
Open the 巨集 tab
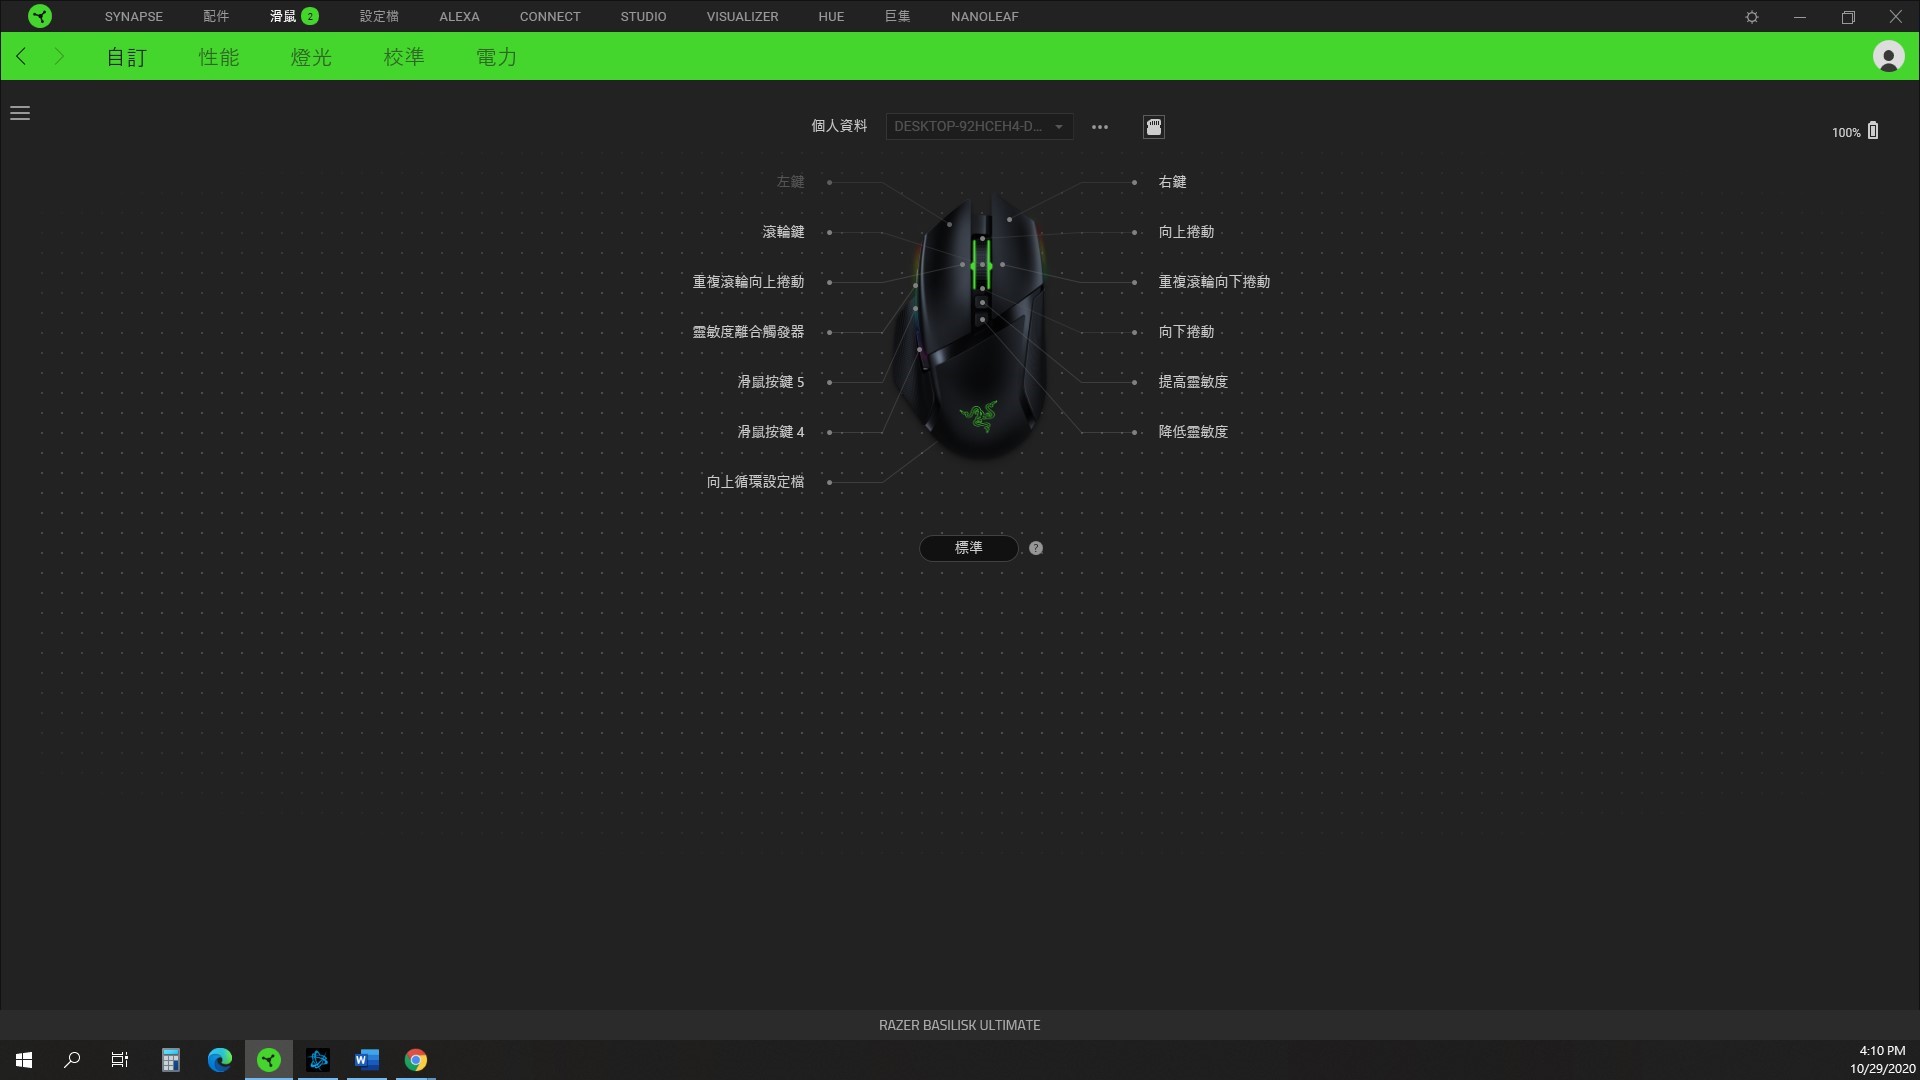[898, 17]
